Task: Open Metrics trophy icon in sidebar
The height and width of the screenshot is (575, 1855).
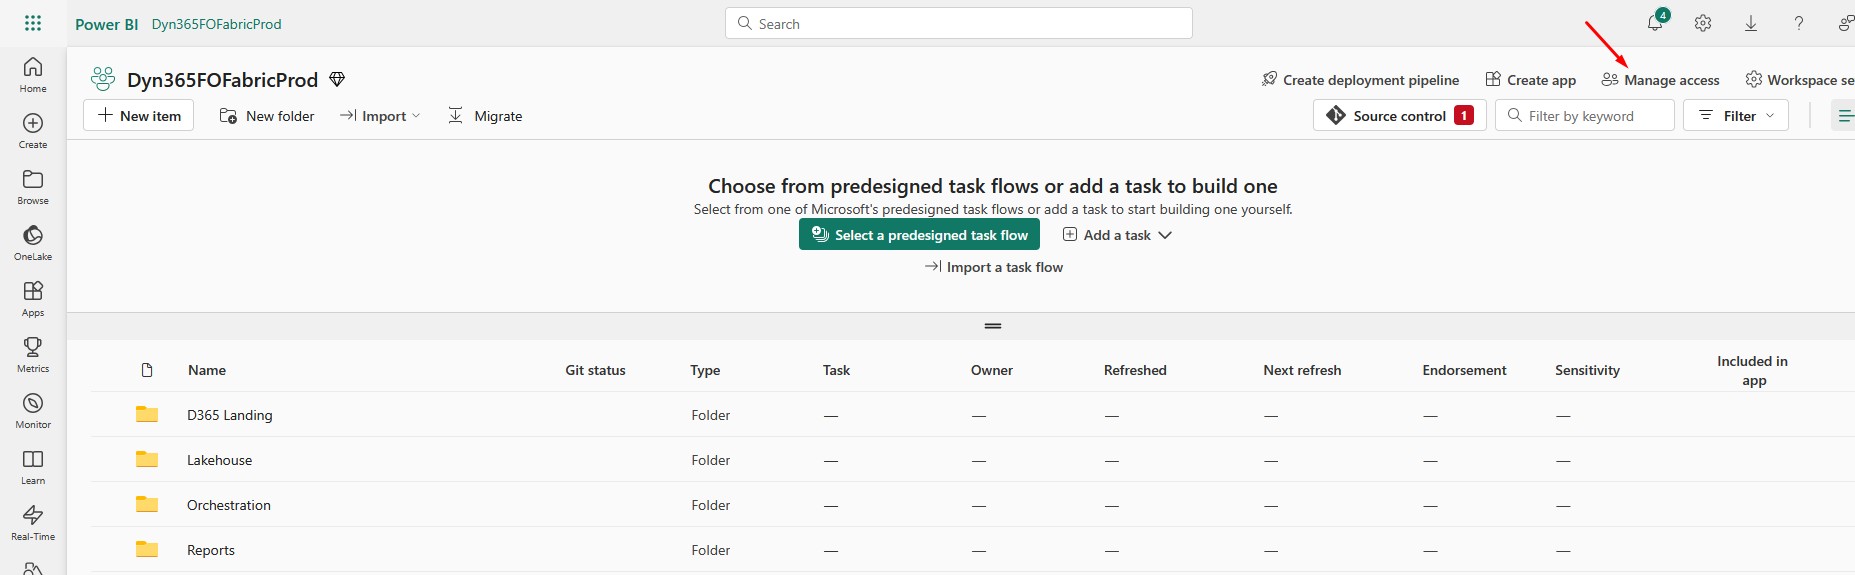Action: point(33,355)
